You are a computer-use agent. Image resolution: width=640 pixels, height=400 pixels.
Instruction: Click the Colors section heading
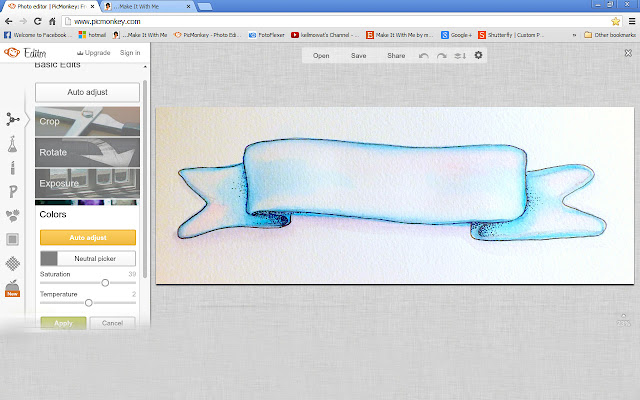(x=53, y=214)
